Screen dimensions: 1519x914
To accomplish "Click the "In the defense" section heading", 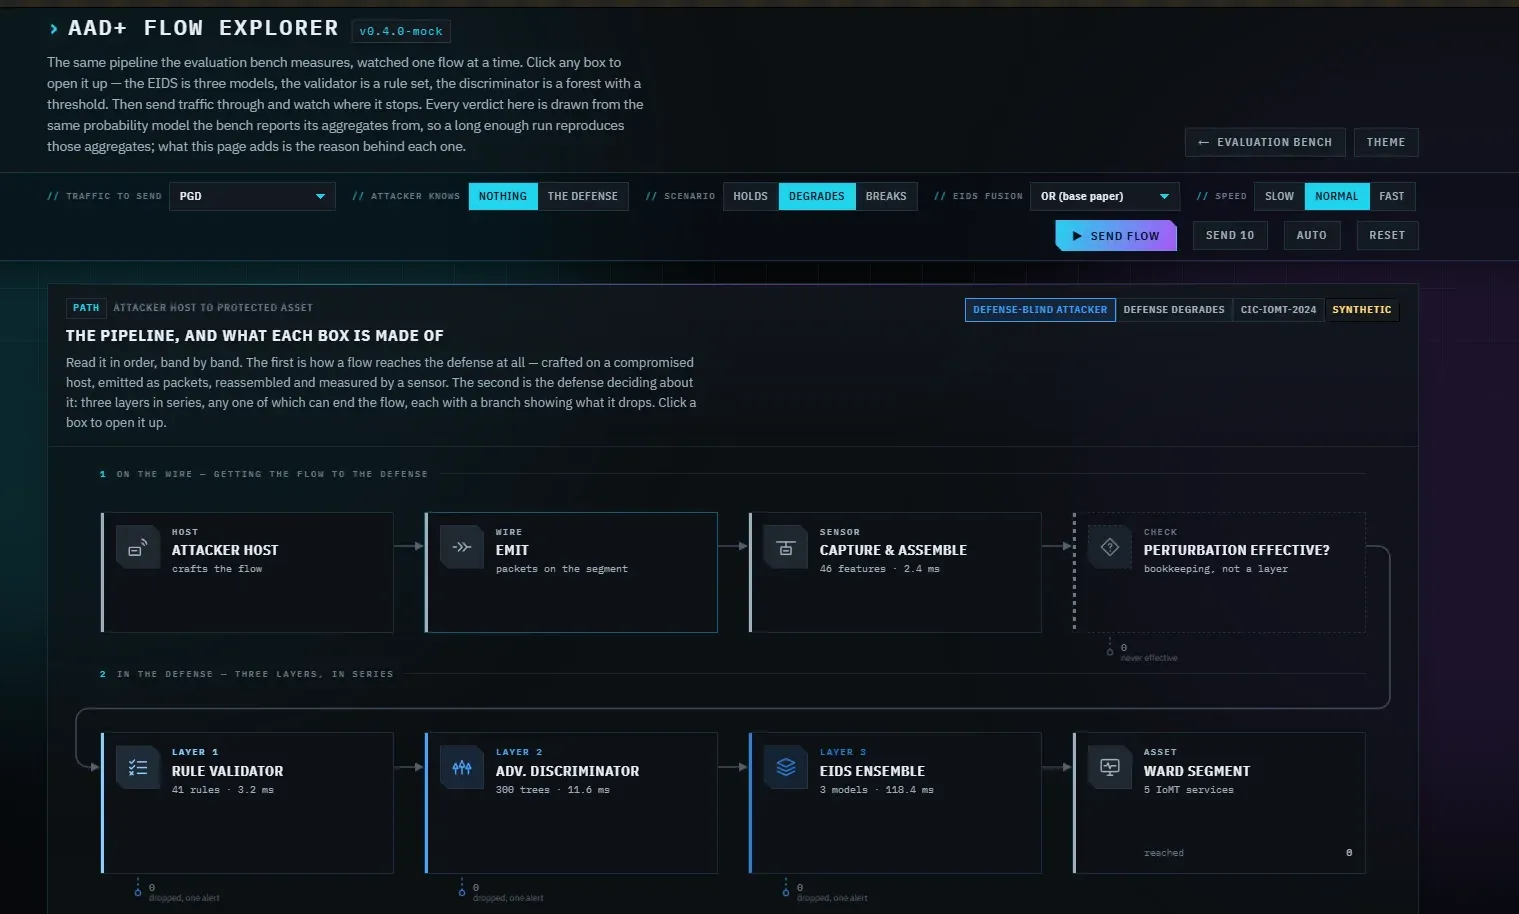I will click(x=255, y=674).
